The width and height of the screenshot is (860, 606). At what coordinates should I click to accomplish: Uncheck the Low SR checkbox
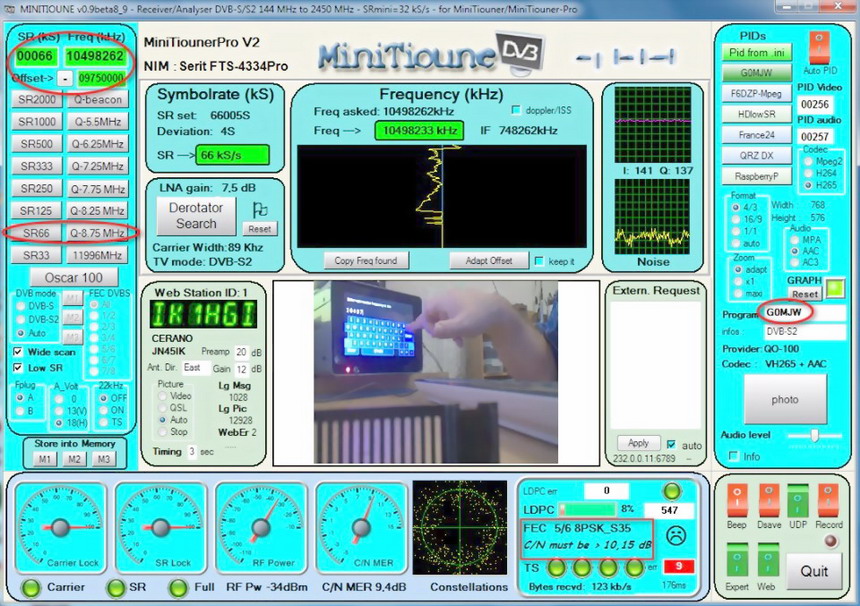[18, 367]
